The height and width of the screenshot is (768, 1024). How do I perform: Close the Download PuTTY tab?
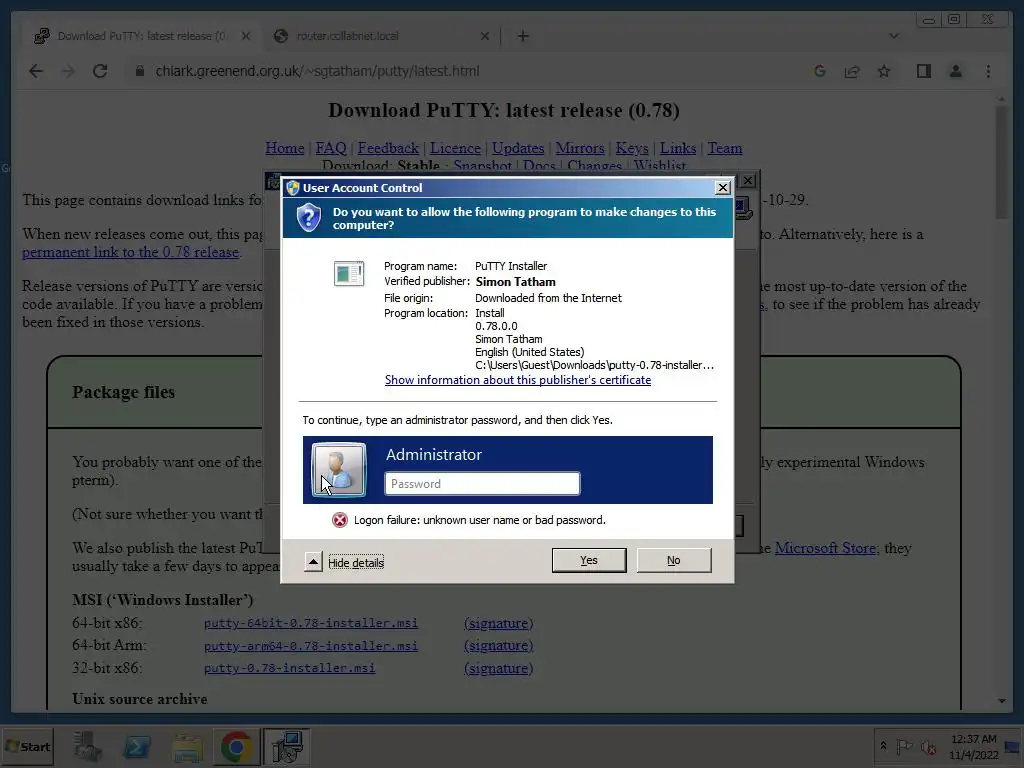(246, 36)
